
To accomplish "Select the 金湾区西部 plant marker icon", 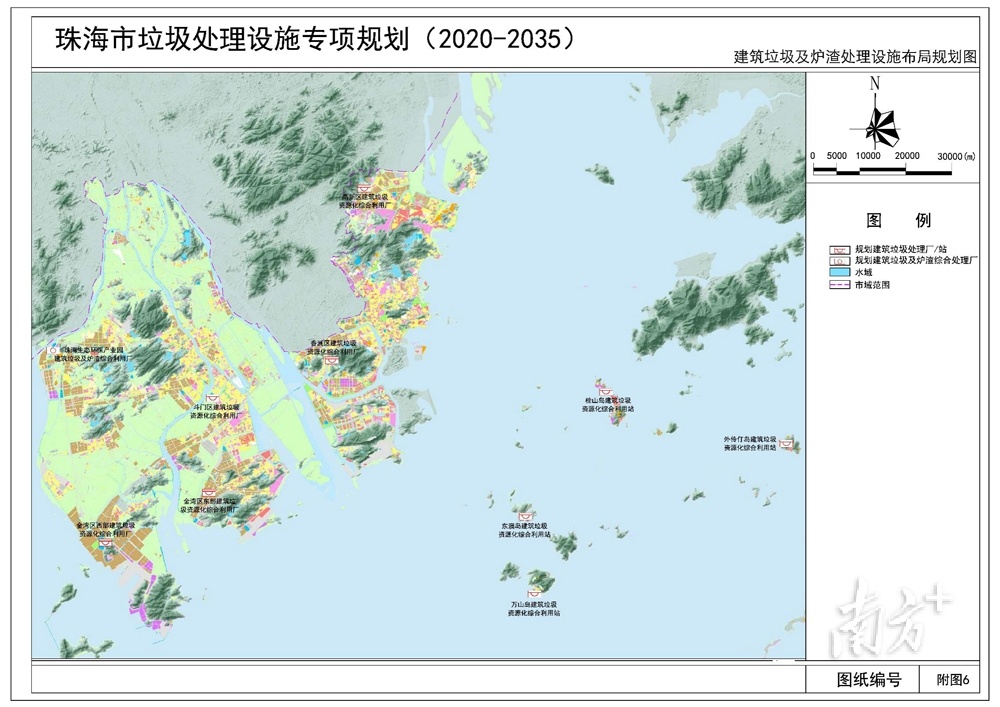I will 105,543.
